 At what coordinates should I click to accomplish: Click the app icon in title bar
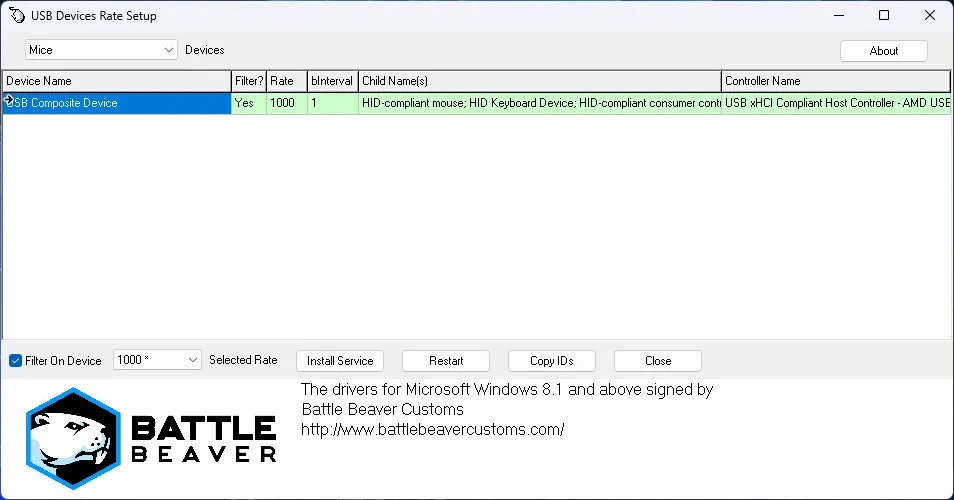click(x=16, y=16)
